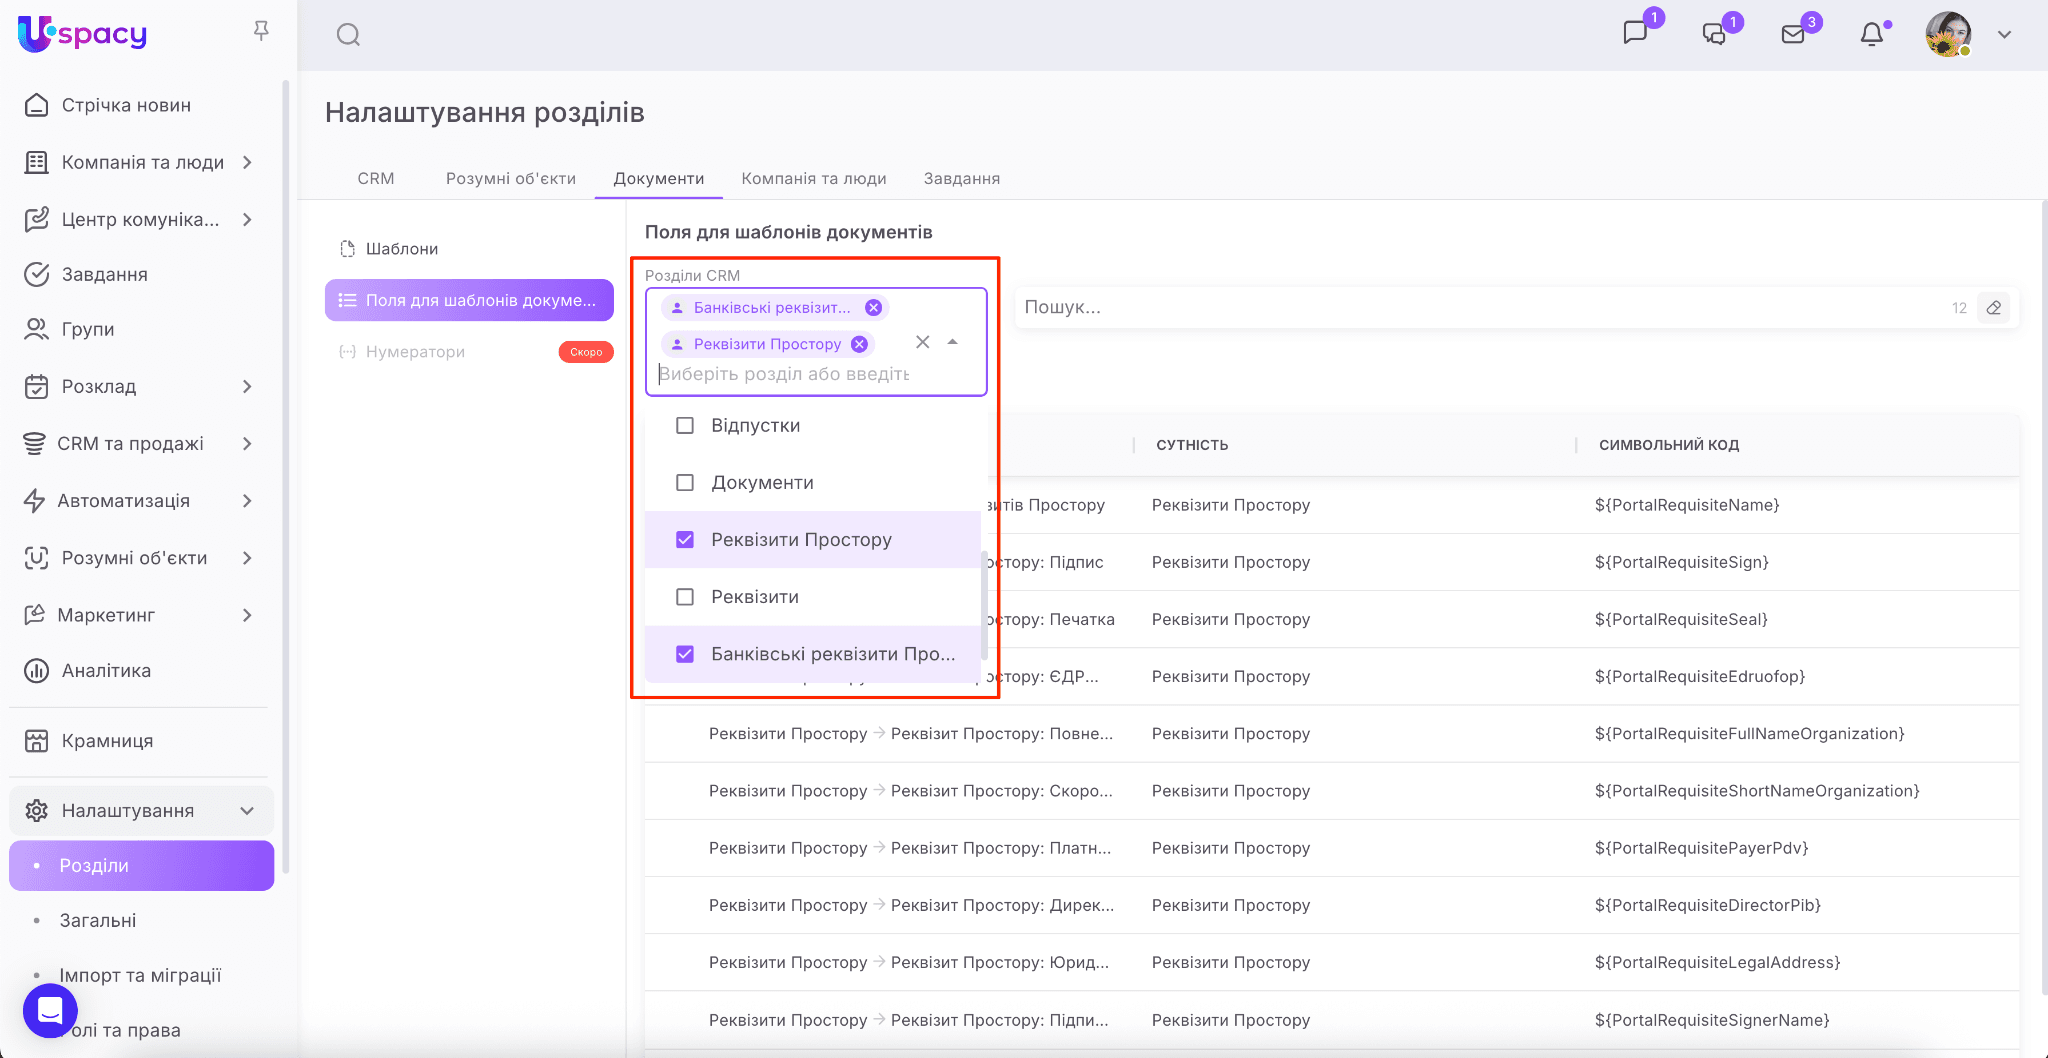
Task: Open the Шаблони section
Action: [401, 249]
